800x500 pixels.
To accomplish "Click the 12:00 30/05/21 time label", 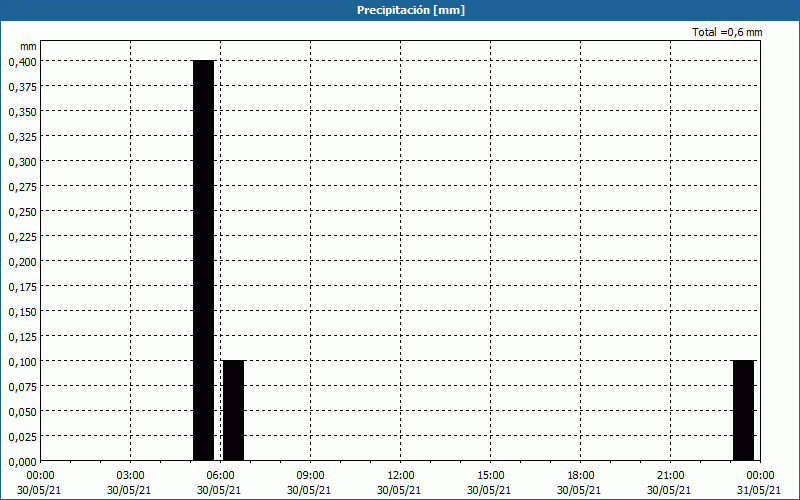I will pyautogui.click(x=399, y=483).
